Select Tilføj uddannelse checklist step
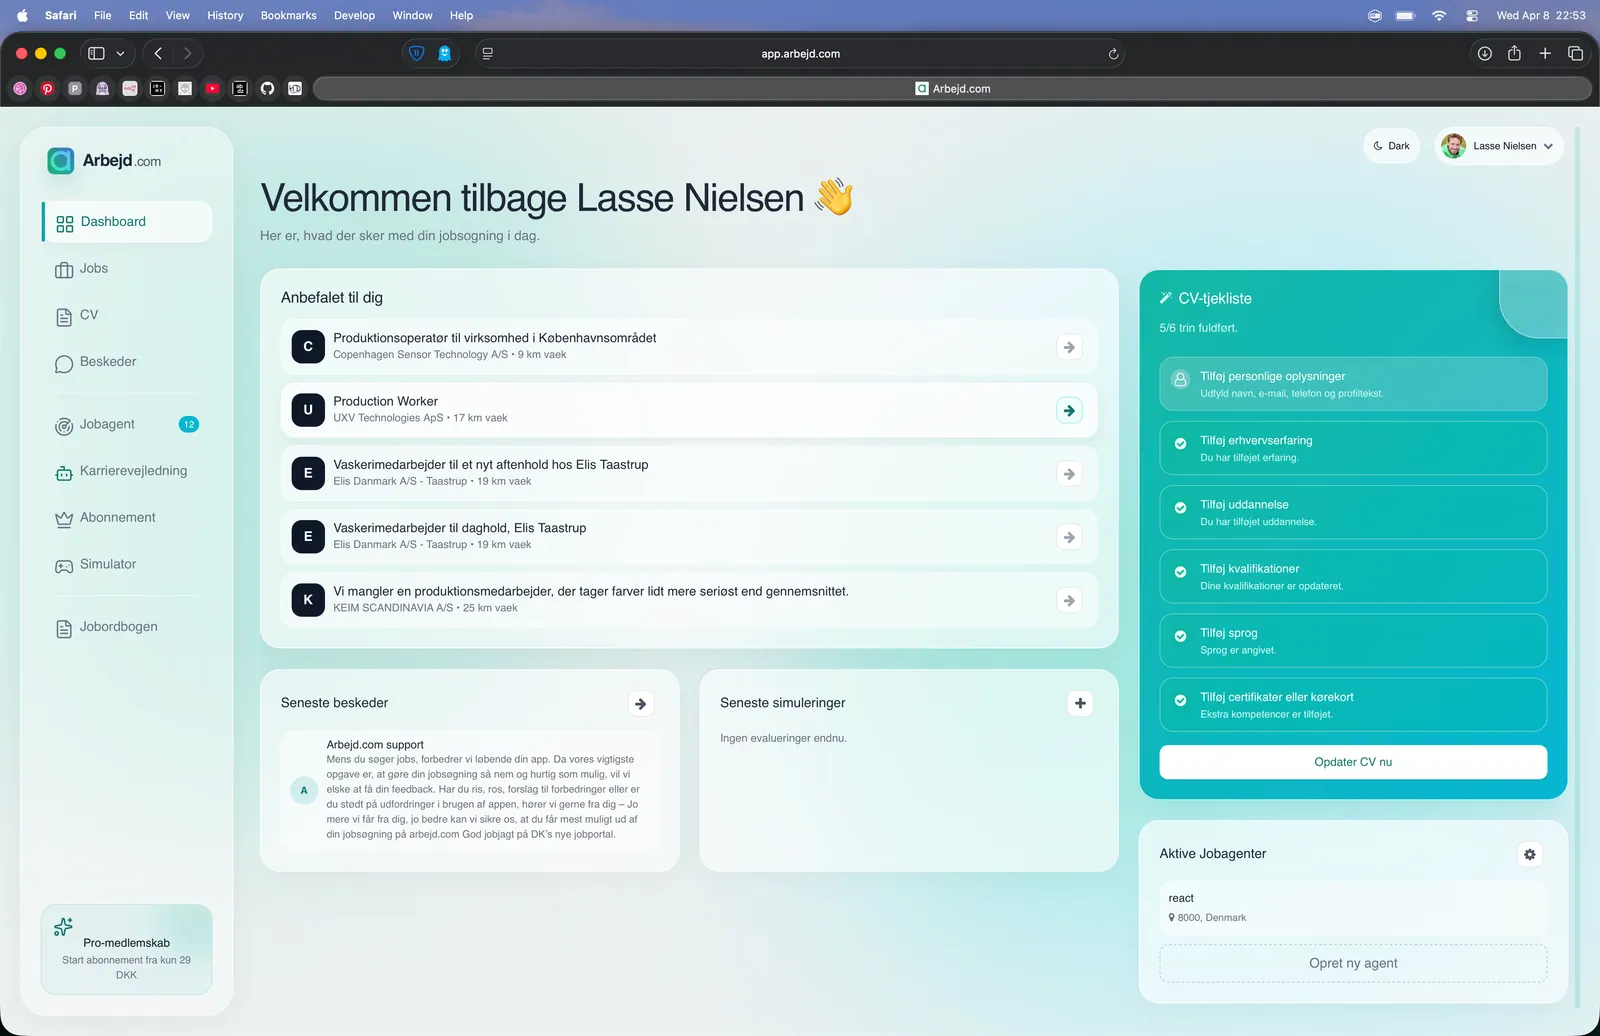The width and height of the screenshot is (1600, 1036). 1353,512
